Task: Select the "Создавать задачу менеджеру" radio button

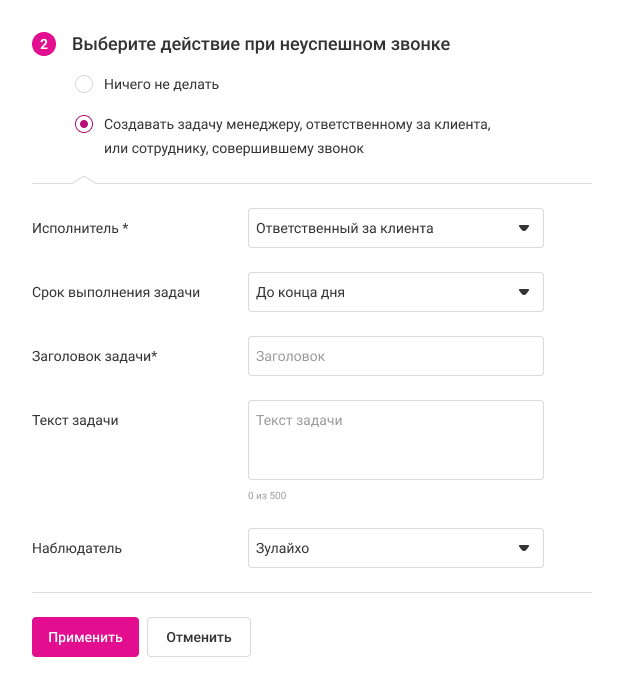Action: coord(84,125)
